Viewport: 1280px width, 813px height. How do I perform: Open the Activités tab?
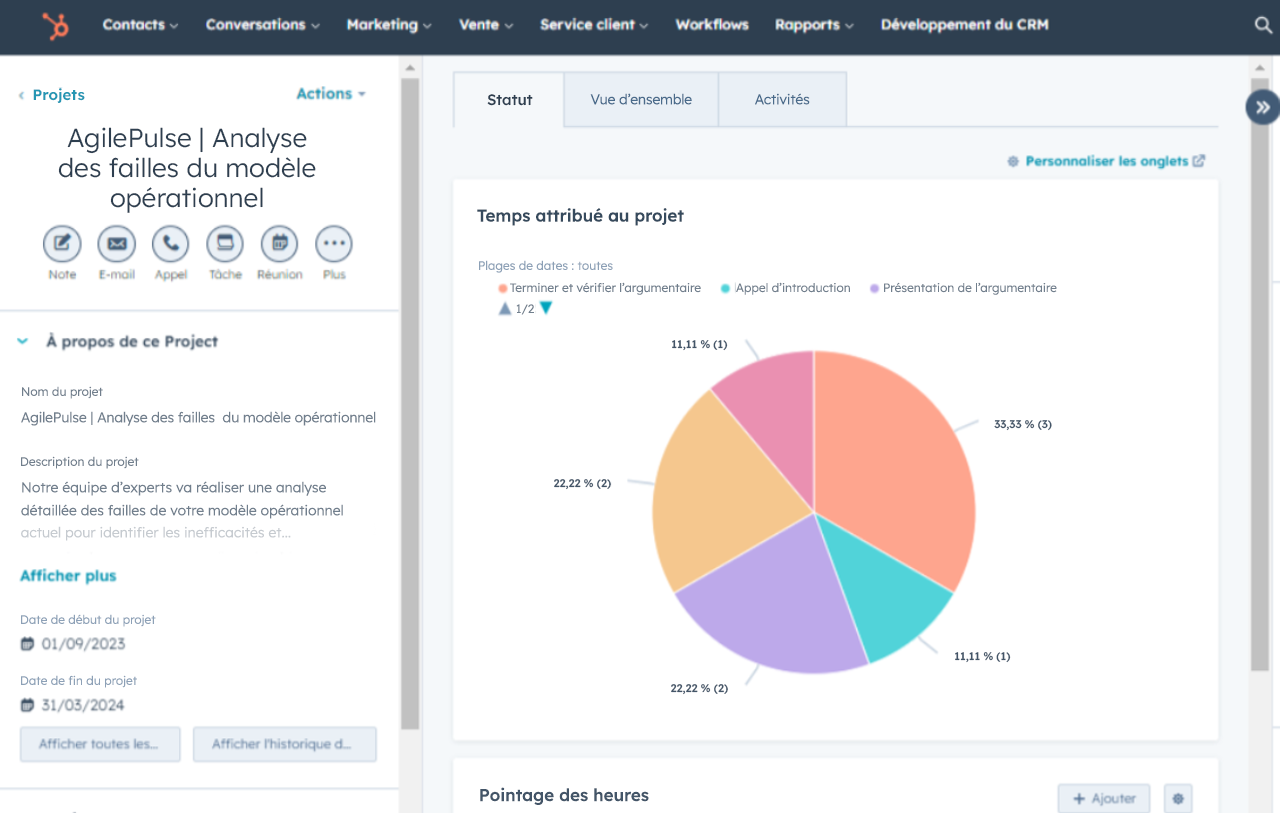(x=782, y=100)
